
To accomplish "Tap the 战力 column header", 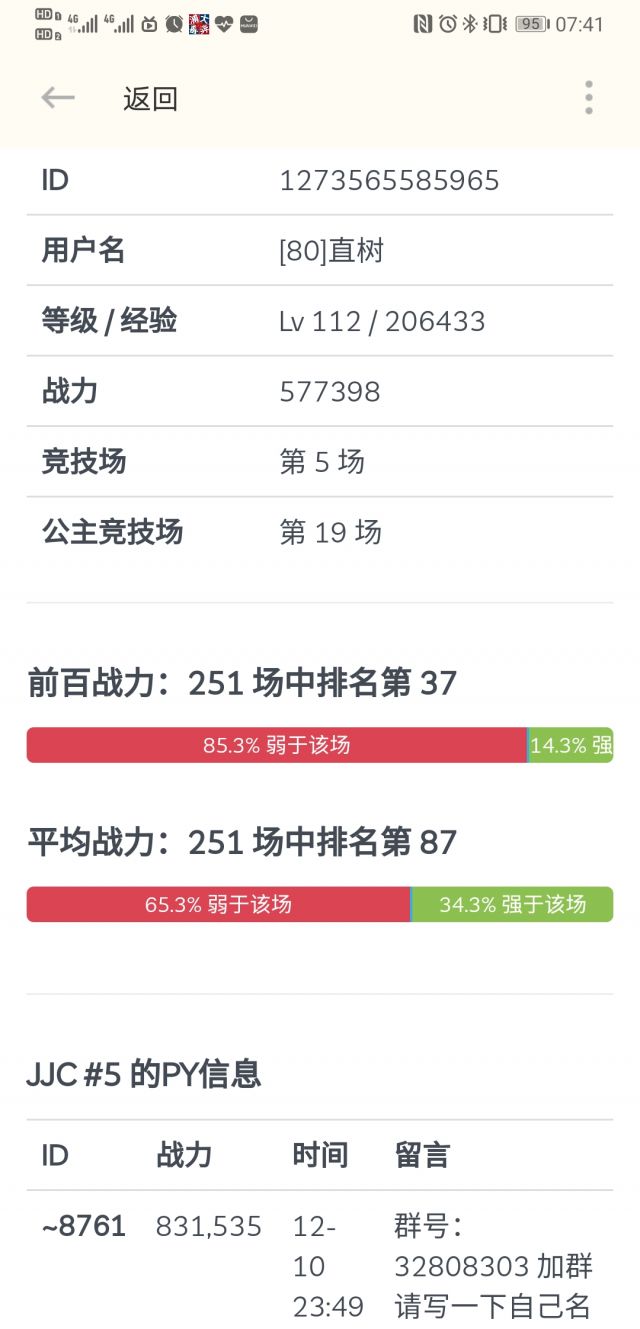I will click(x=181, y=1155).
